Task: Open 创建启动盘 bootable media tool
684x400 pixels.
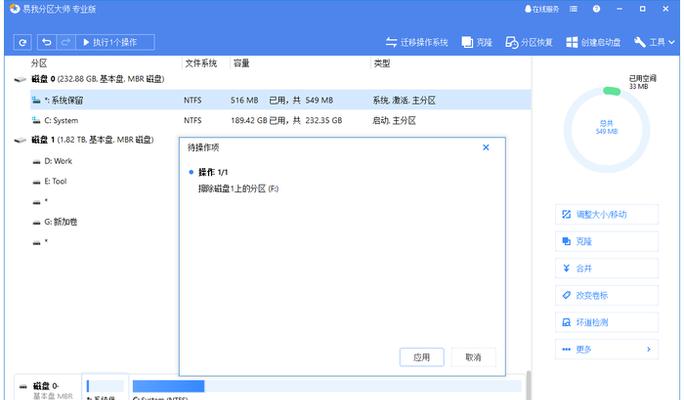Action: pos(593,42)
